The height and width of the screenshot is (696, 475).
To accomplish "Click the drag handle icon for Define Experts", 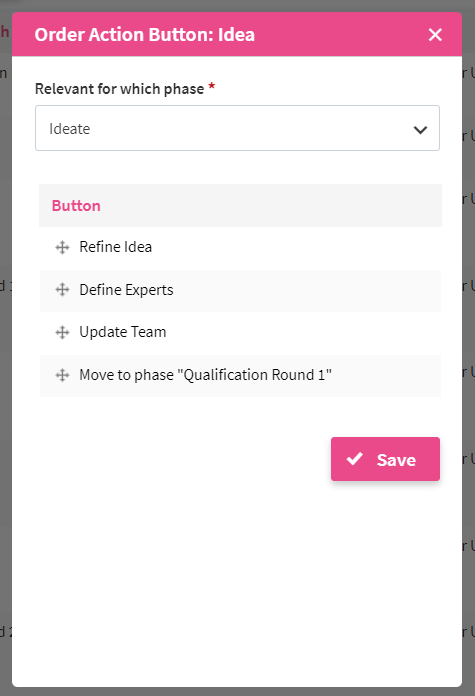I will (62, 290).
